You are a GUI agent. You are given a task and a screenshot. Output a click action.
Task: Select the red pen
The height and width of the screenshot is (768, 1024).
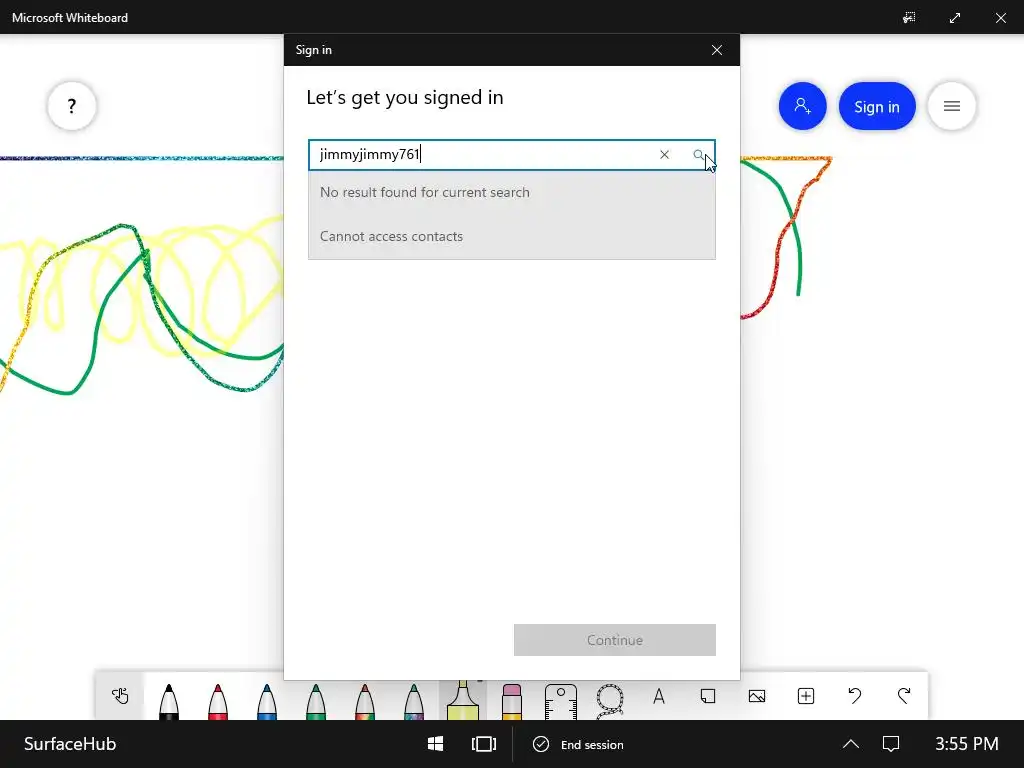click(217, 700)
